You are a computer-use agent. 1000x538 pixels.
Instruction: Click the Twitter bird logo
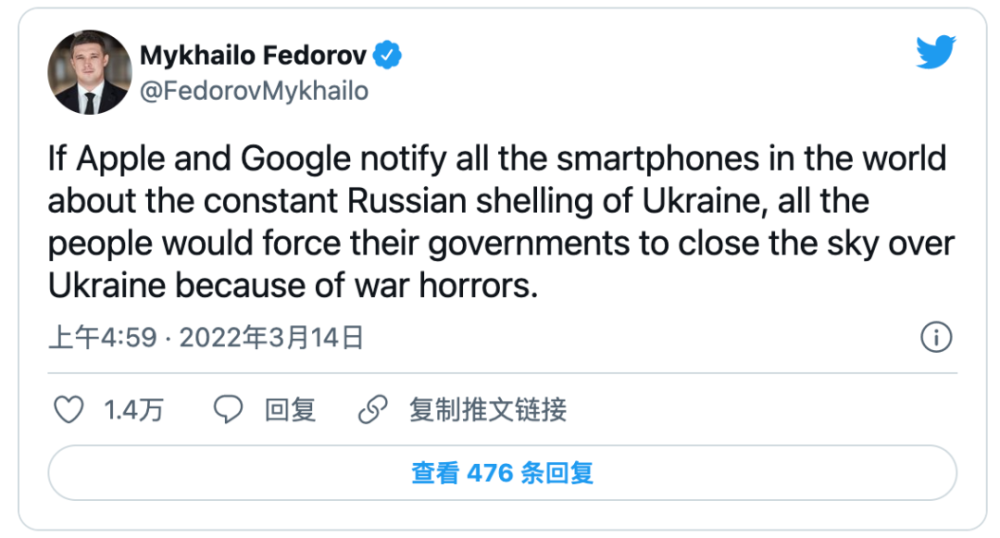coord(936,52)
